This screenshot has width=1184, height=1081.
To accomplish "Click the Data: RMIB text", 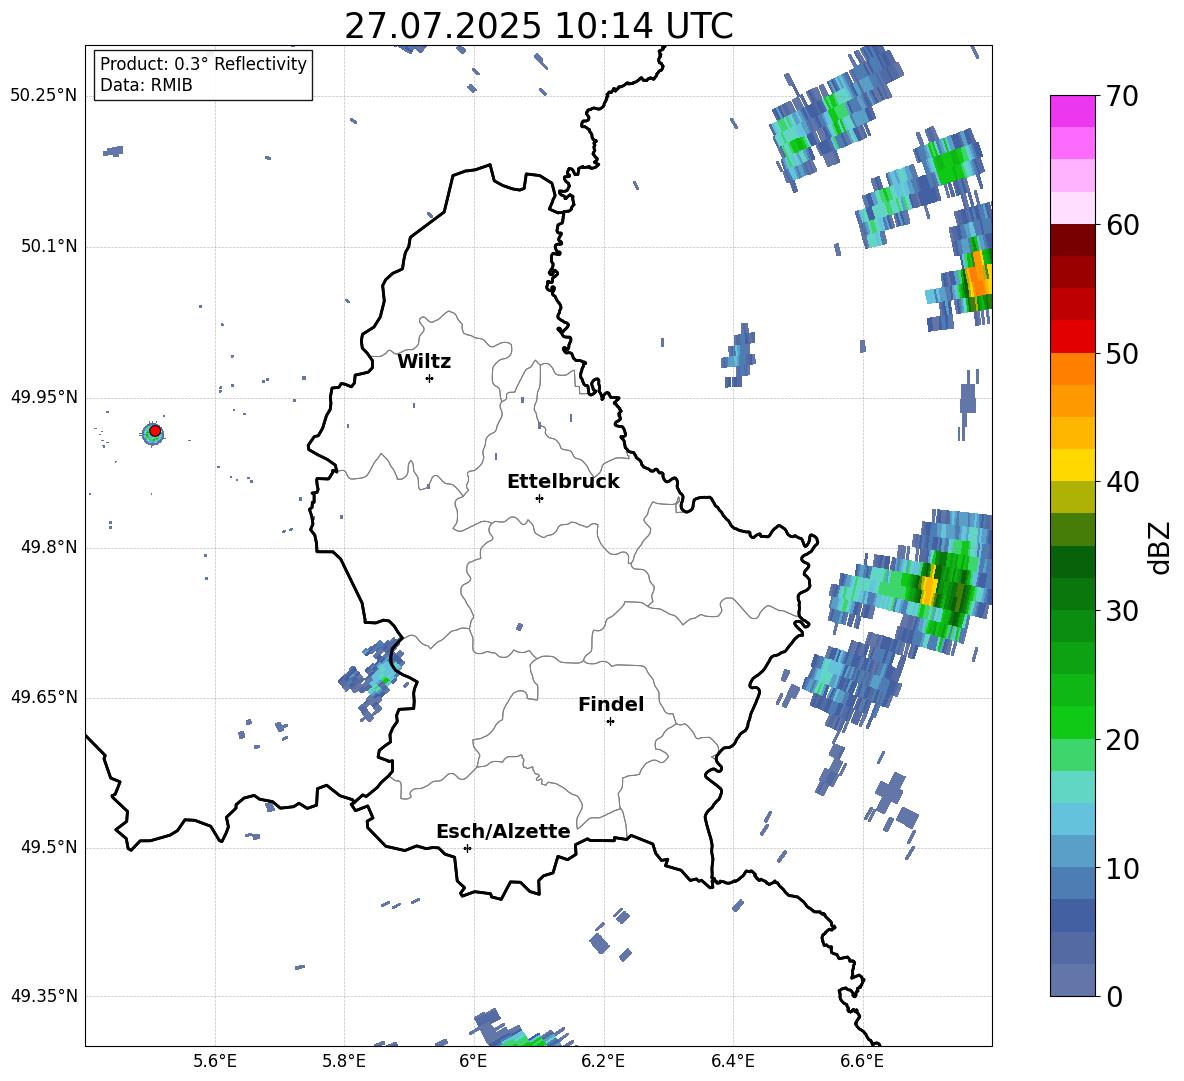I will click(146, 85).
